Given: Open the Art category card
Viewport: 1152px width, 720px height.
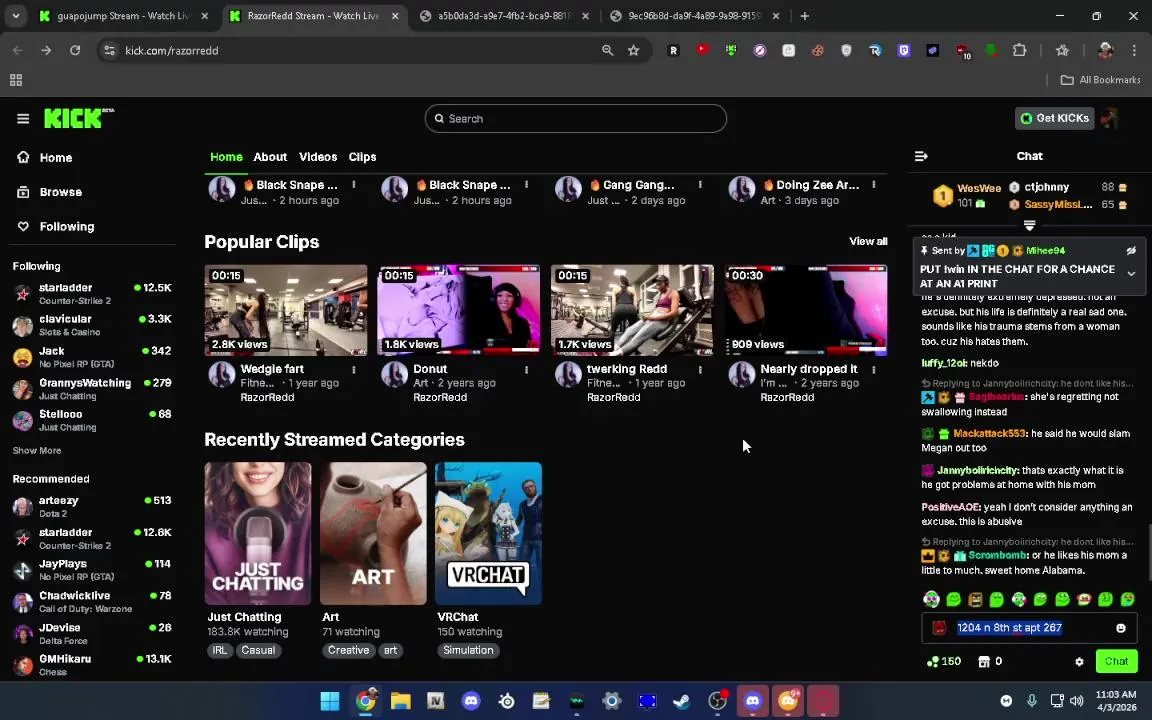Looking at the screenshot, I should [x=373, y=533].
